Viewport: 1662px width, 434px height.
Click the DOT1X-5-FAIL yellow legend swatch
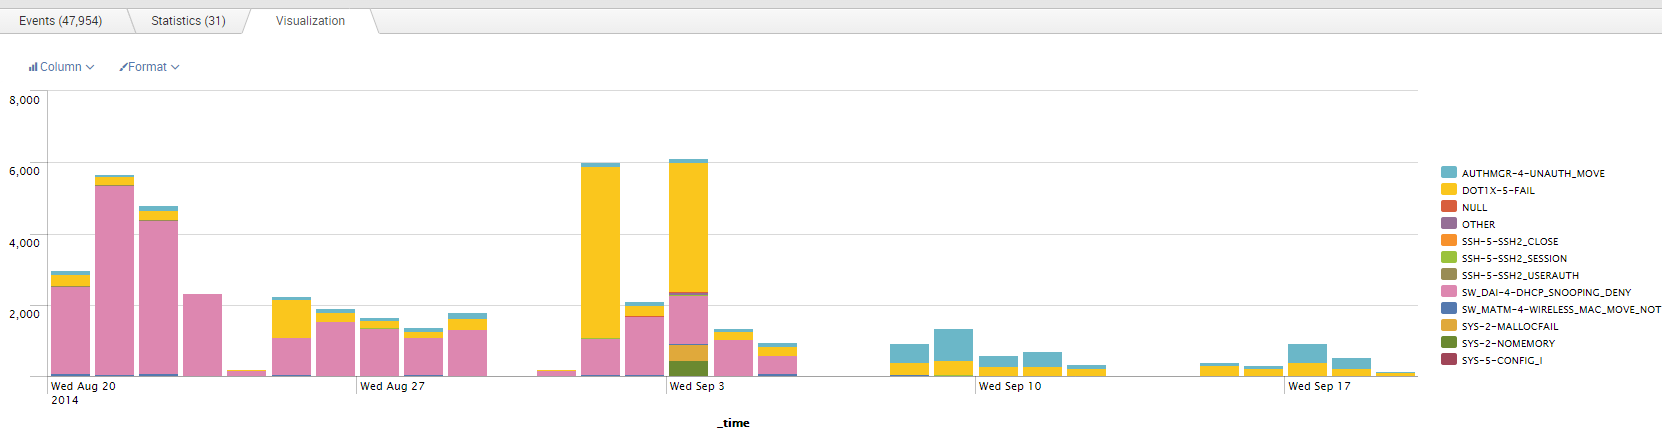point(1448,190)
